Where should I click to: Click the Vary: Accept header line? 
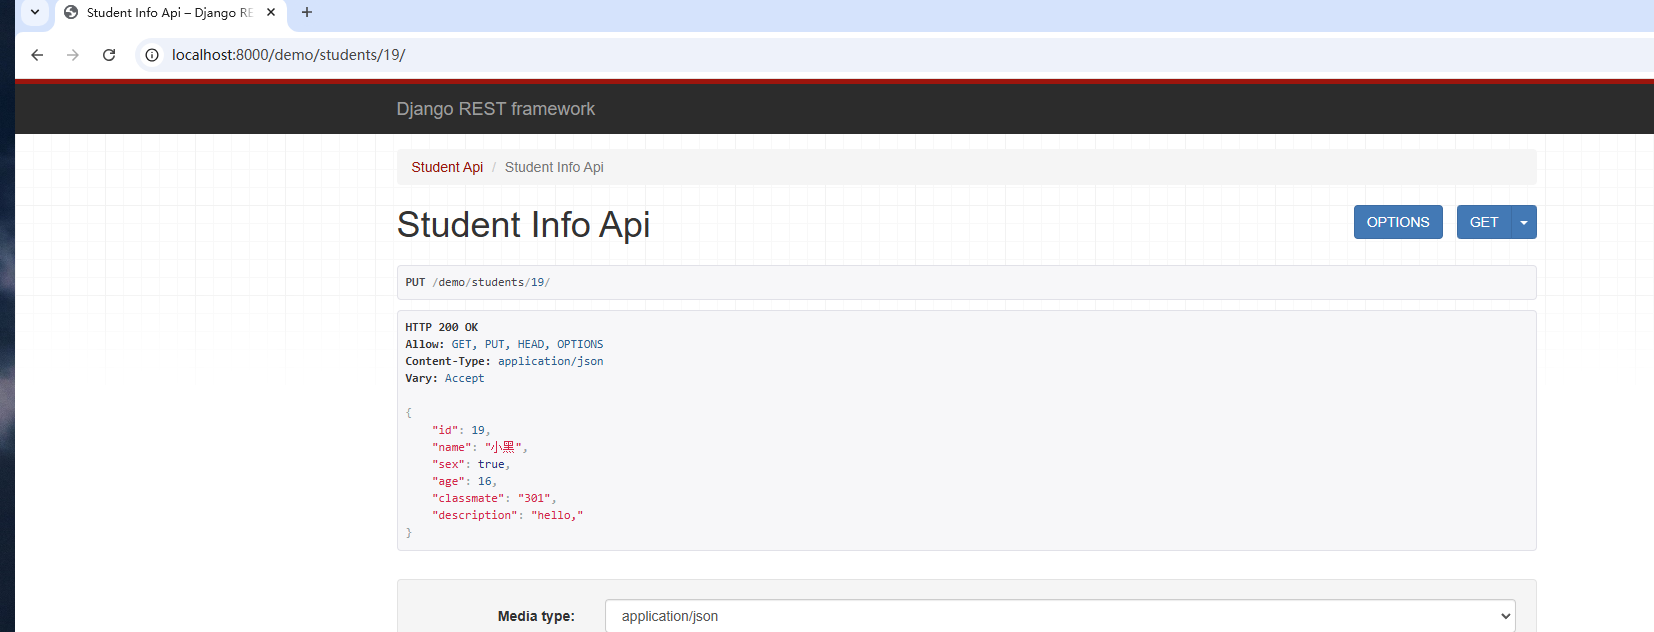[x=444, y=378]
